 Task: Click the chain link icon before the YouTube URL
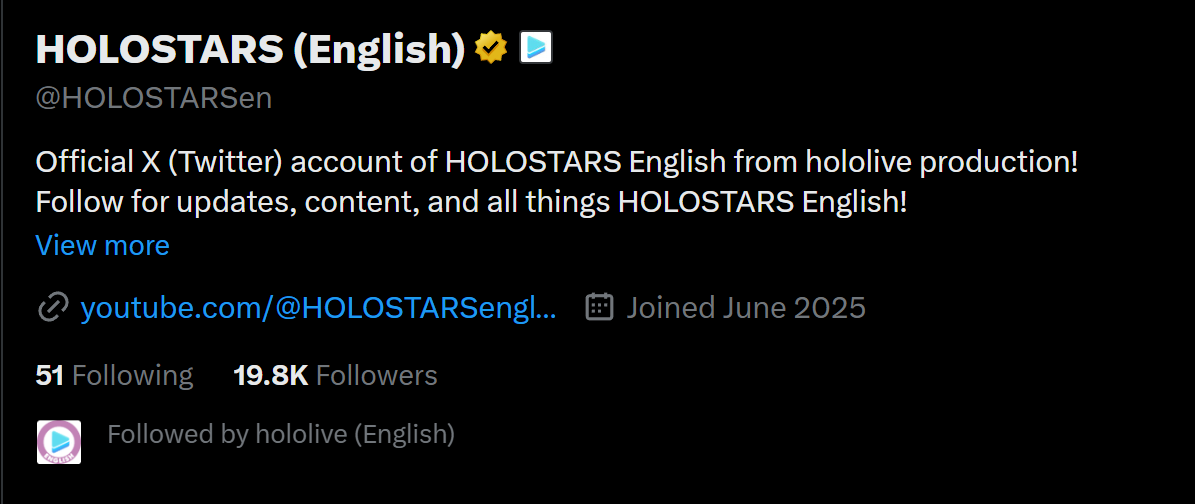tap(52, 307)
